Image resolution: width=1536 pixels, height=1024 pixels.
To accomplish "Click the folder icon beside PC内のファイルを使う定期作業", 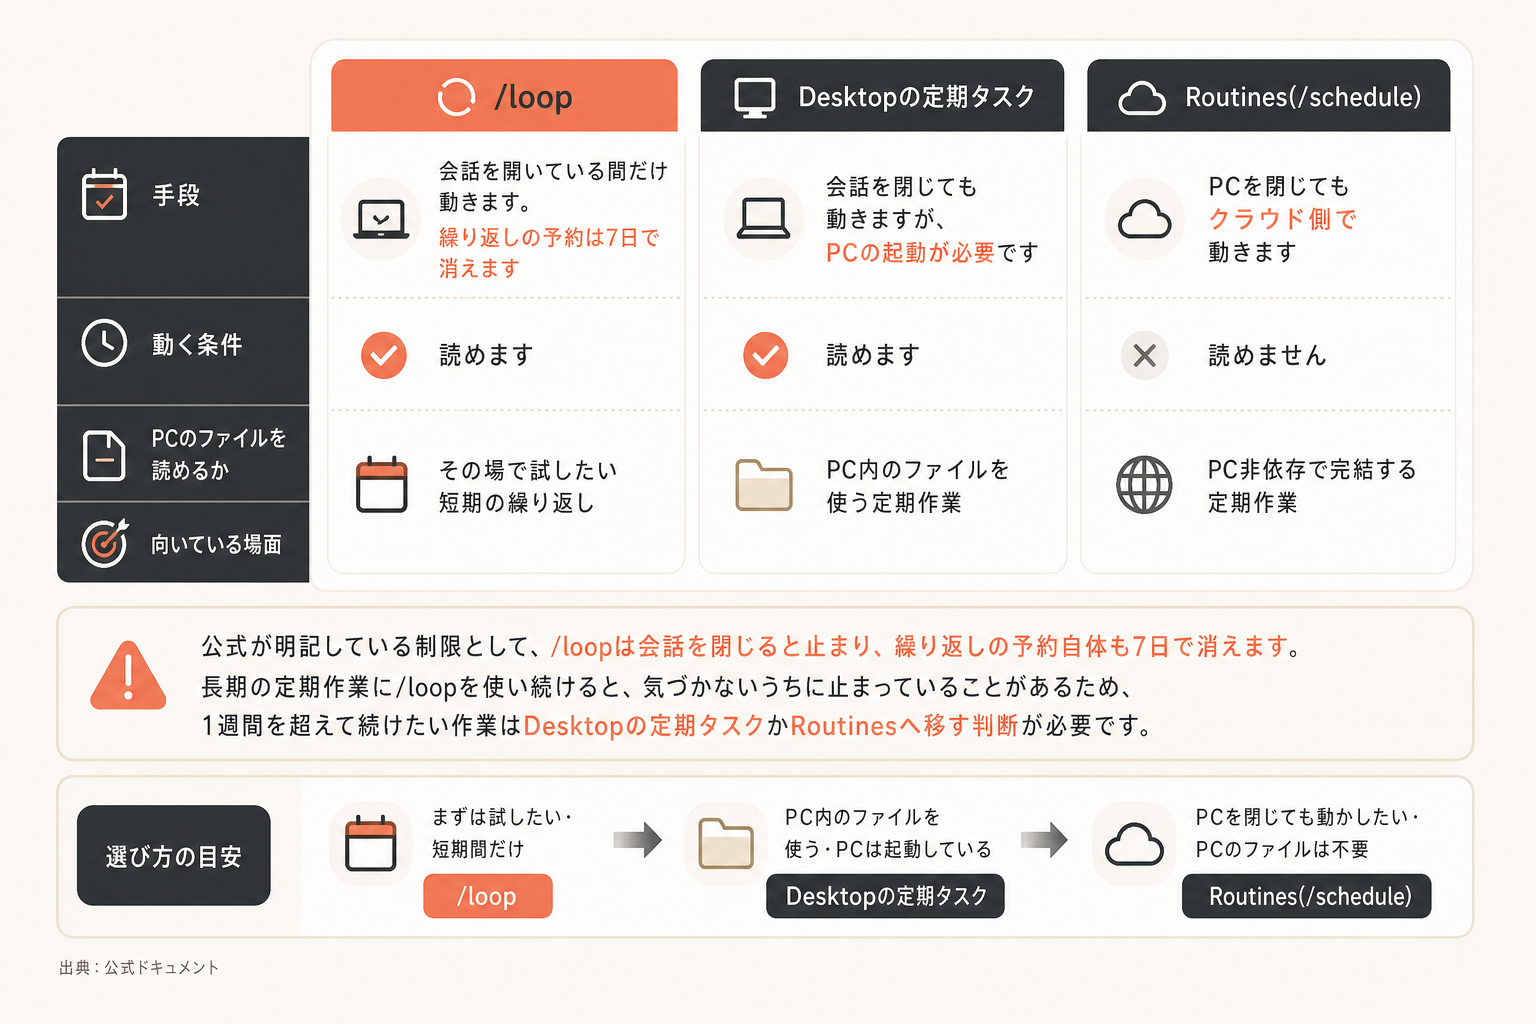I will pyautogui.click(x=764, y=485).
